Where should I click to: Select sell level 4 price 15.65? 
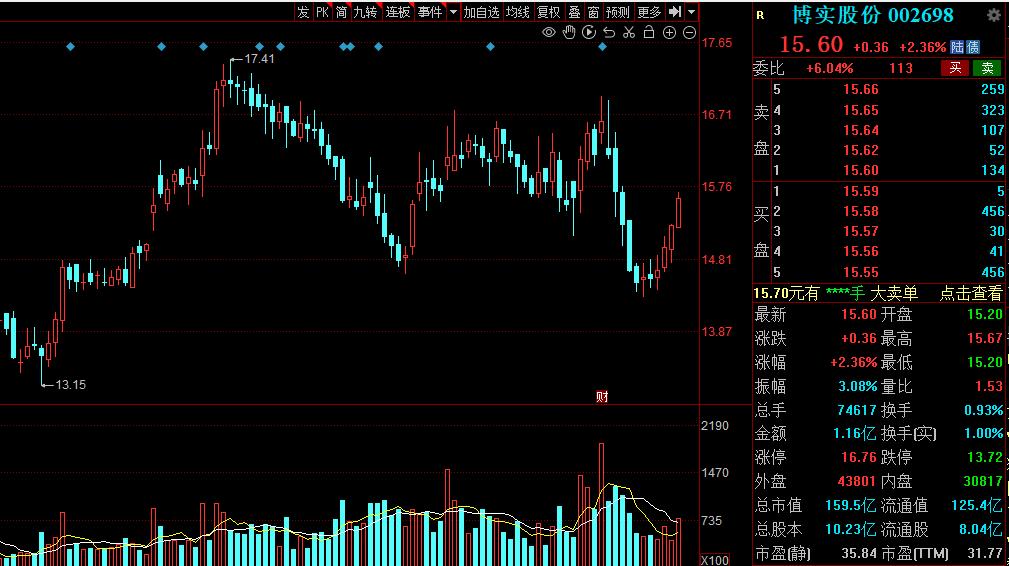(861, 110)
